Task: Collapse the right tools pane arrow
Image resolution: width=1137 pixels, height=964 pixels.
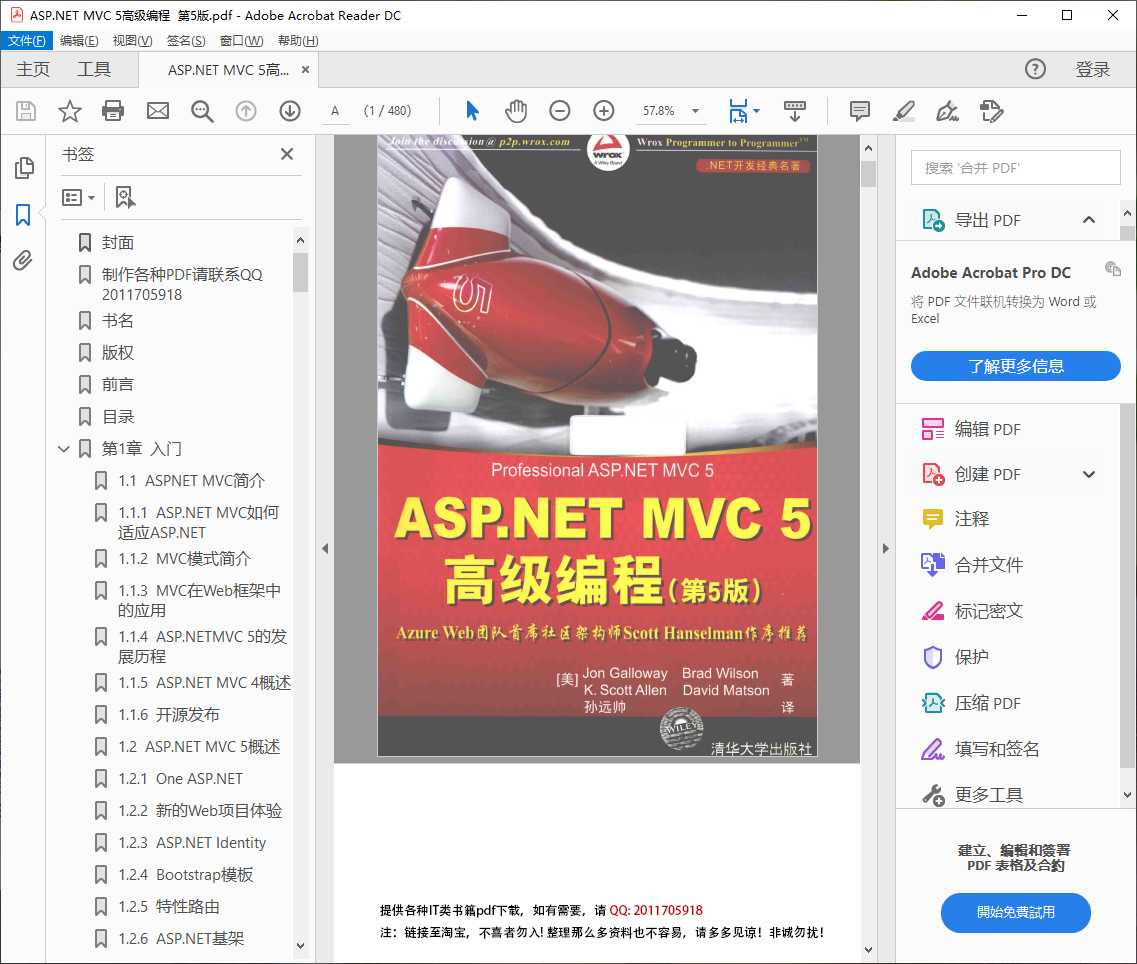Action: tap(885, 548)
